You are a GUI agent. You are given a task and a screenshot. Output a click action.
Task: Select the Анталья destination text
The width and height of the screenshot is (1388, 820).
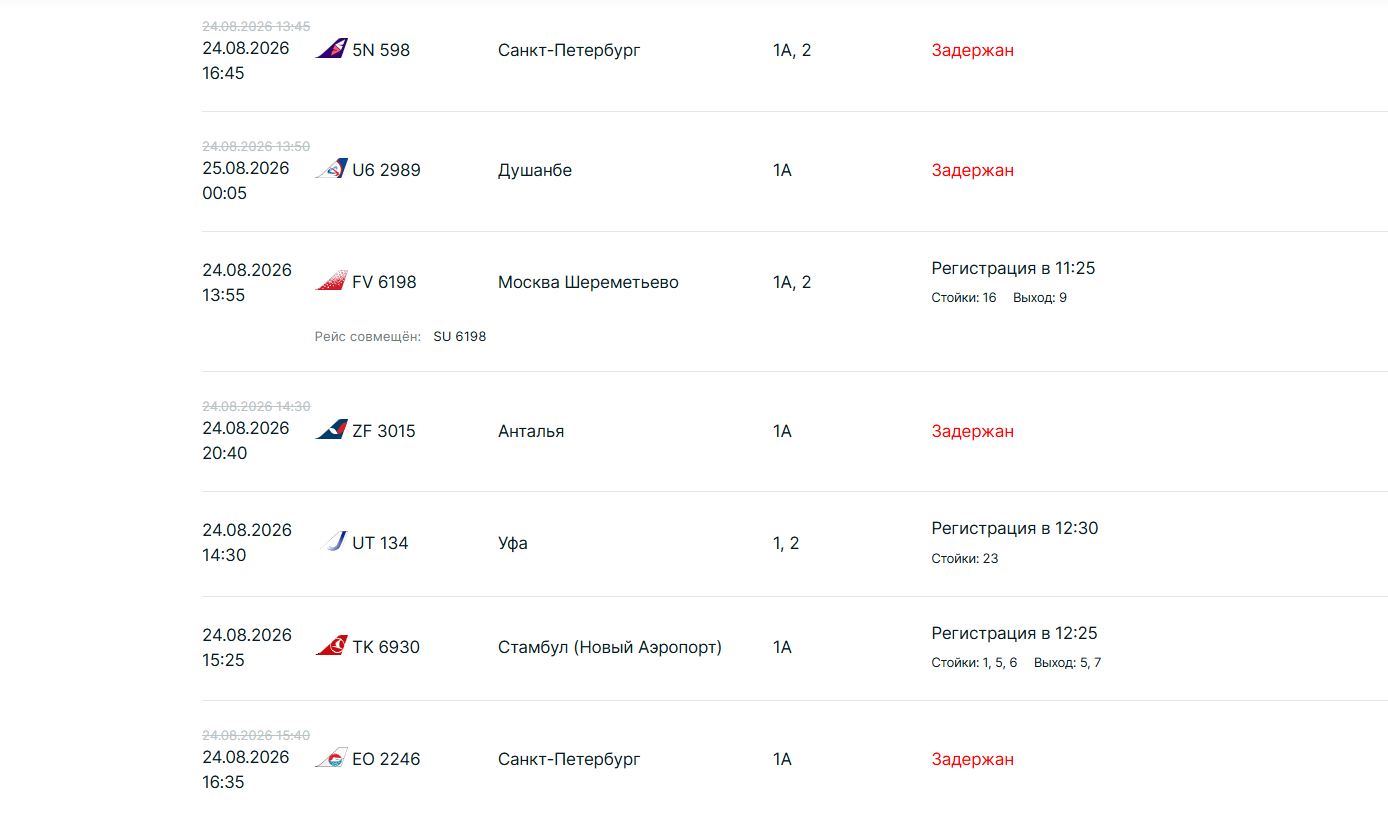pyautogui.click(x=531, y=431)
